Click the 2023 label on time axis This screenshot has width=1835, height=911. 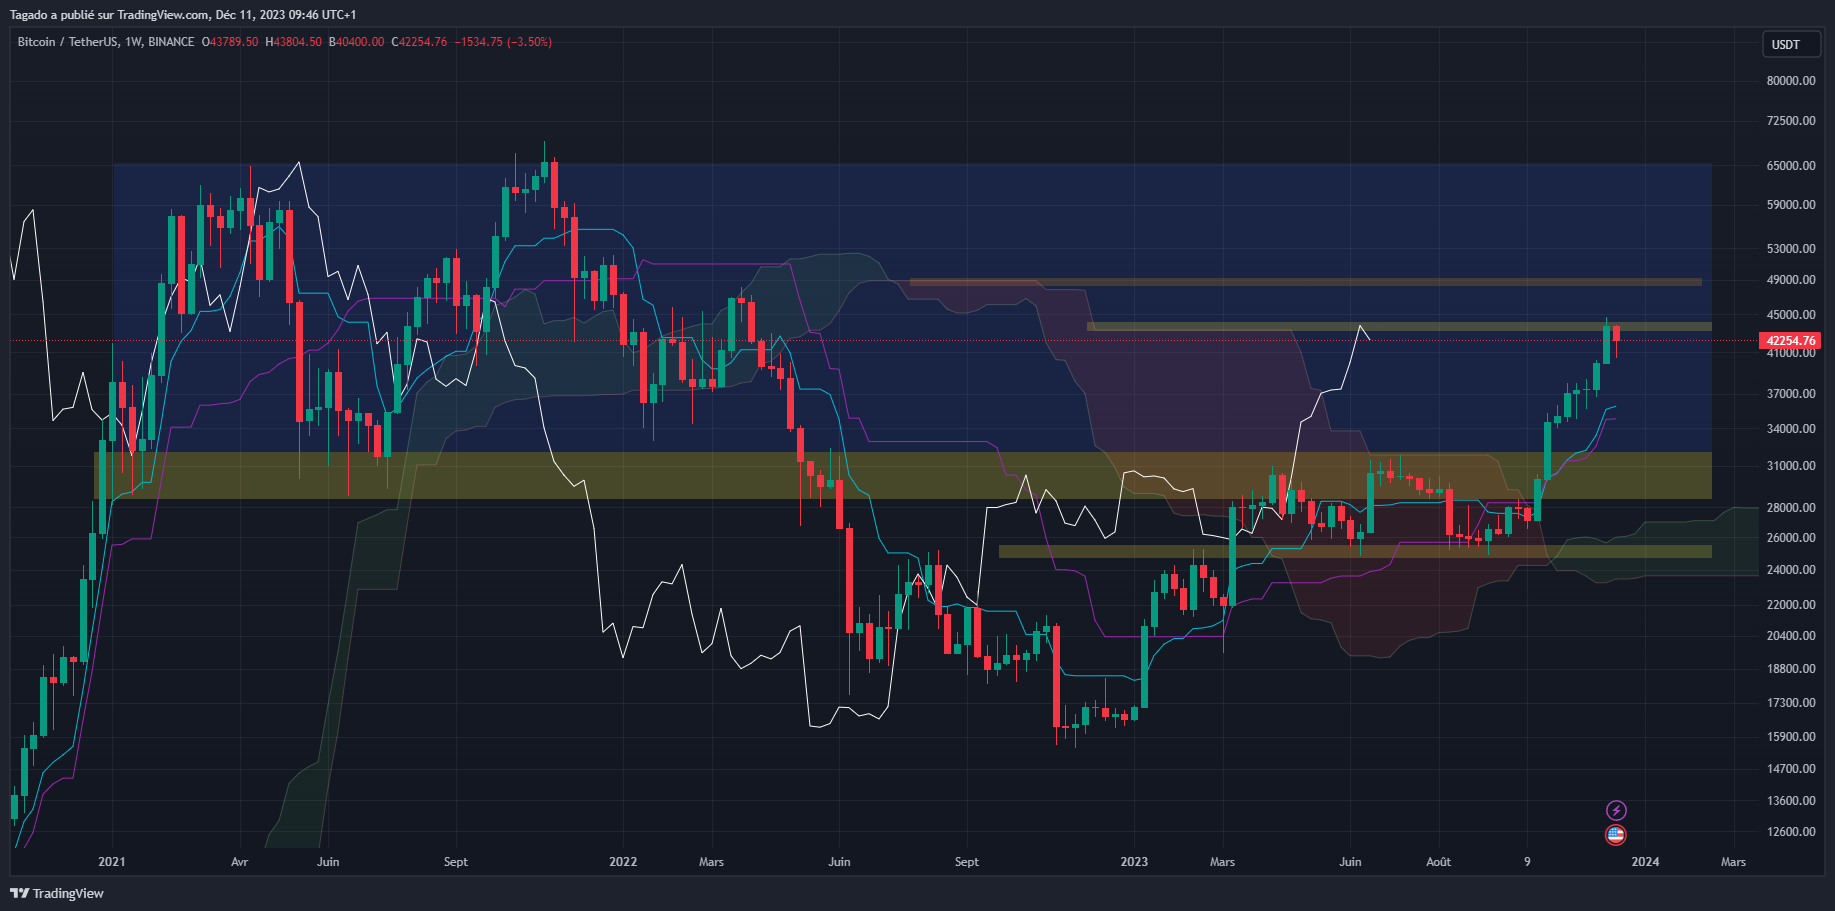click(x=1134, y=862)
